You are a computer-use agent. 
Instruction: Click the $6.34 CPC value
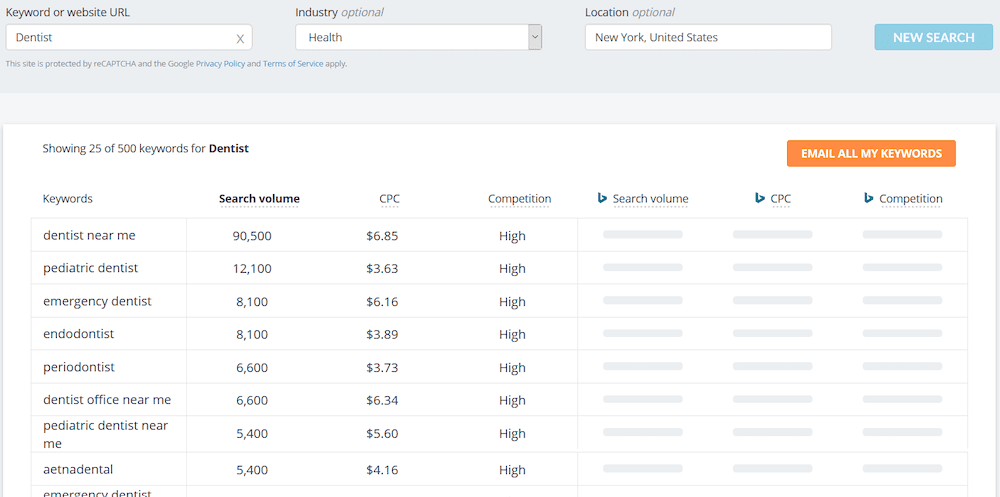pyautogui.click(x=382, y=401)
